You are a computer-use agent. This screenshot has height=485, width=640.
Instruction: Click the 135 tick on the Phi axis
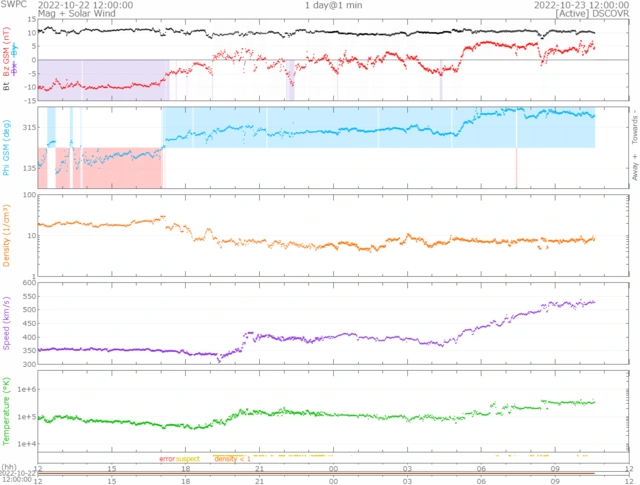(29, 168)
